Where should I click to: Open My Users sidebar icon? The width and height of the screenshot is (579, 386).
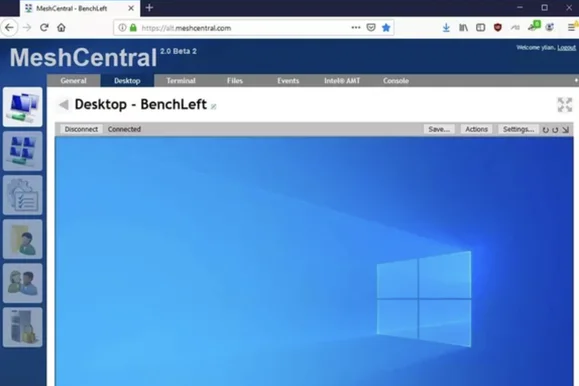(23, 283)
